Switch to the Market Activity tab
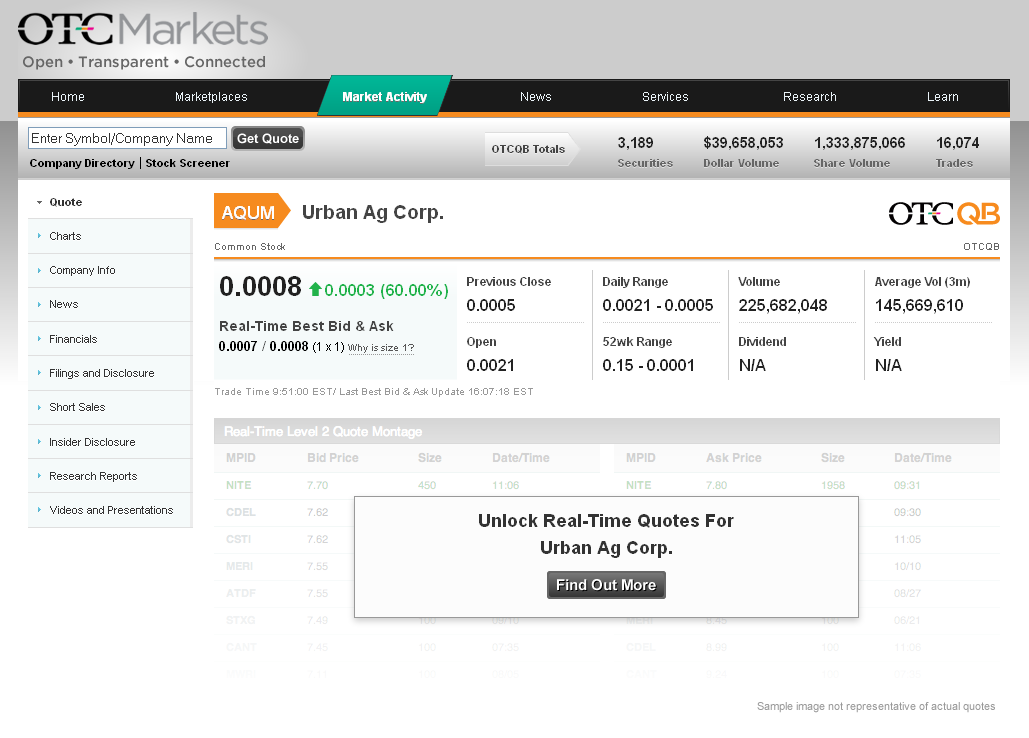 point(385,96)
